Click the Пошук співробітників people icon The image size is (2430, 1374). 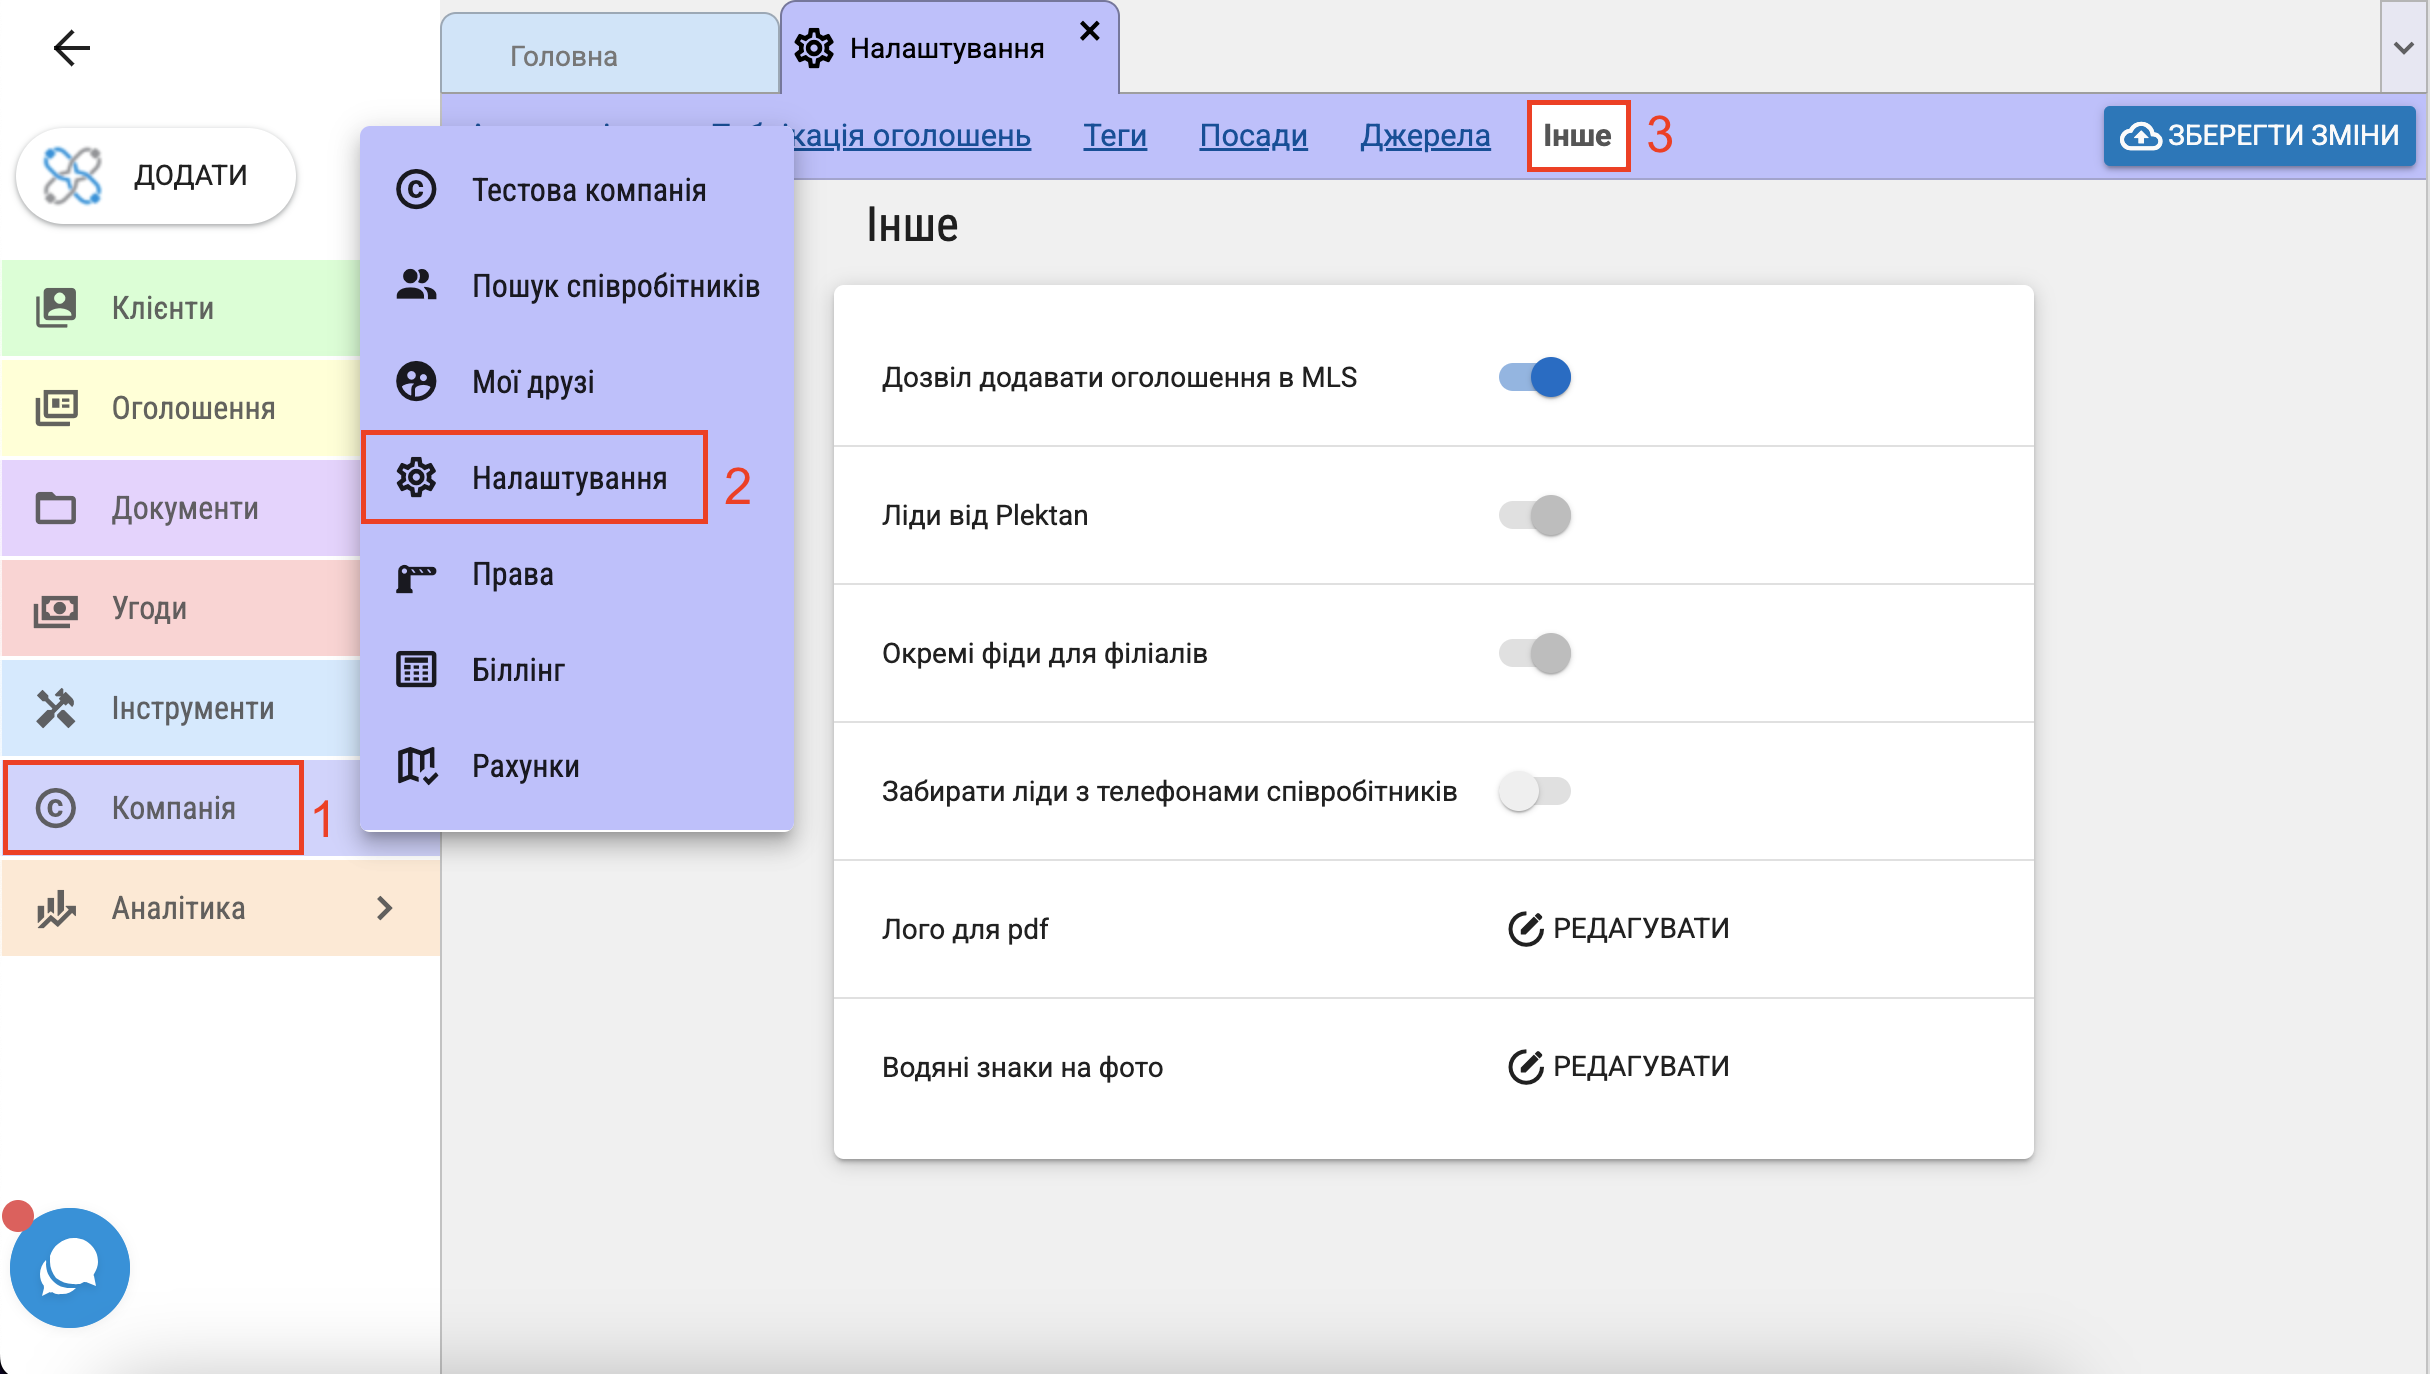point(416,285)
